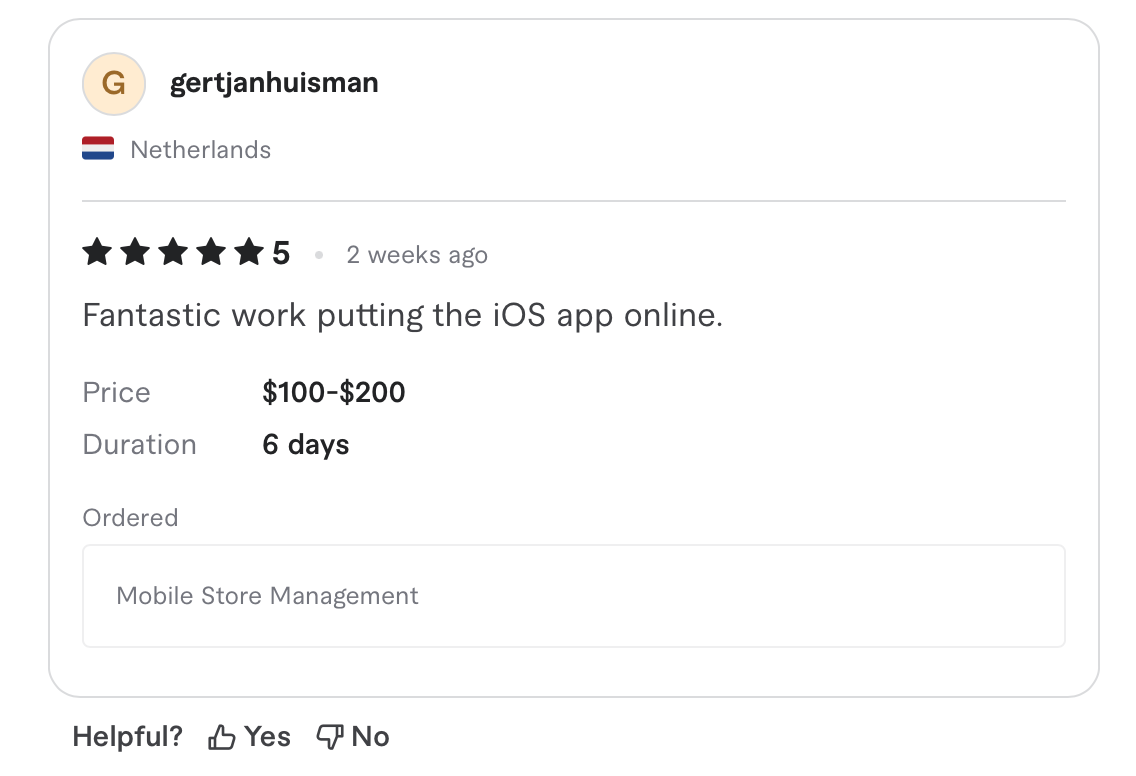Click the Netherlands country label
The image size is (1136, 776).
point(200,149)
